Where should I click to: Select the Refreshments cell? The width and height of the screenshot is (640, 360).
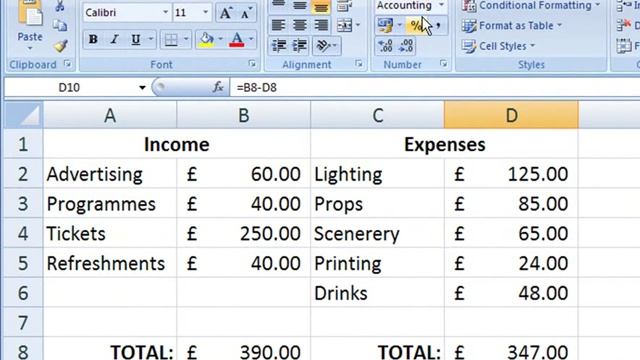[x=110, y=263]
